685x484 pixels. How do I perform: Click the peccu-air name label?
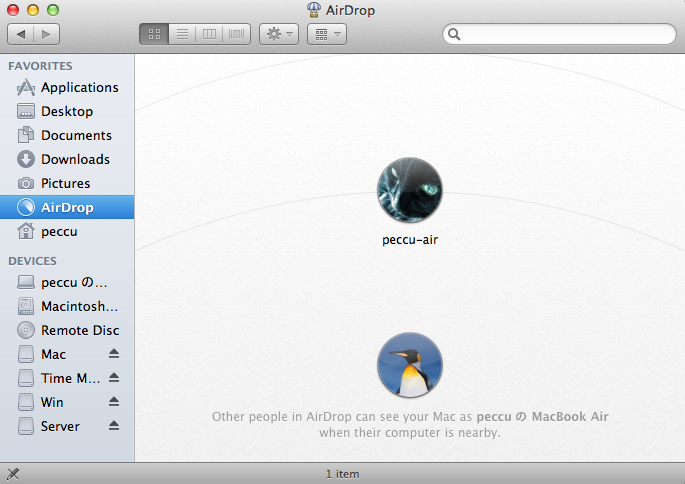pos(410,240)
